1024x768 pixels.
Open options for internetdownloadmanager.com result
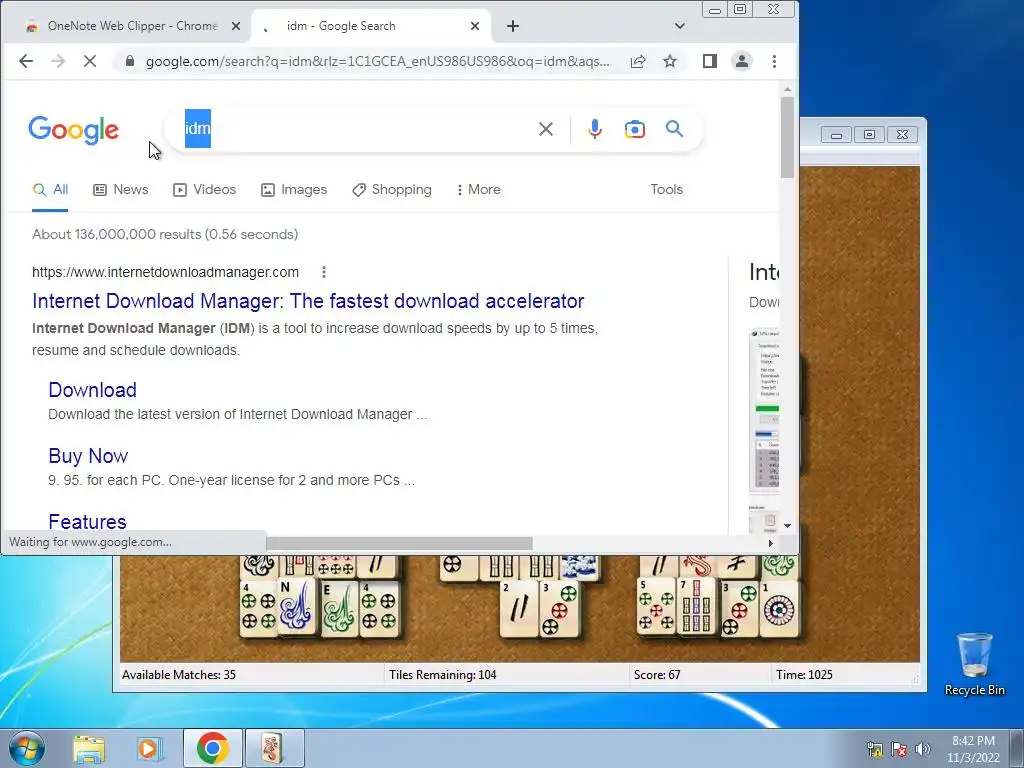point(324,272)
